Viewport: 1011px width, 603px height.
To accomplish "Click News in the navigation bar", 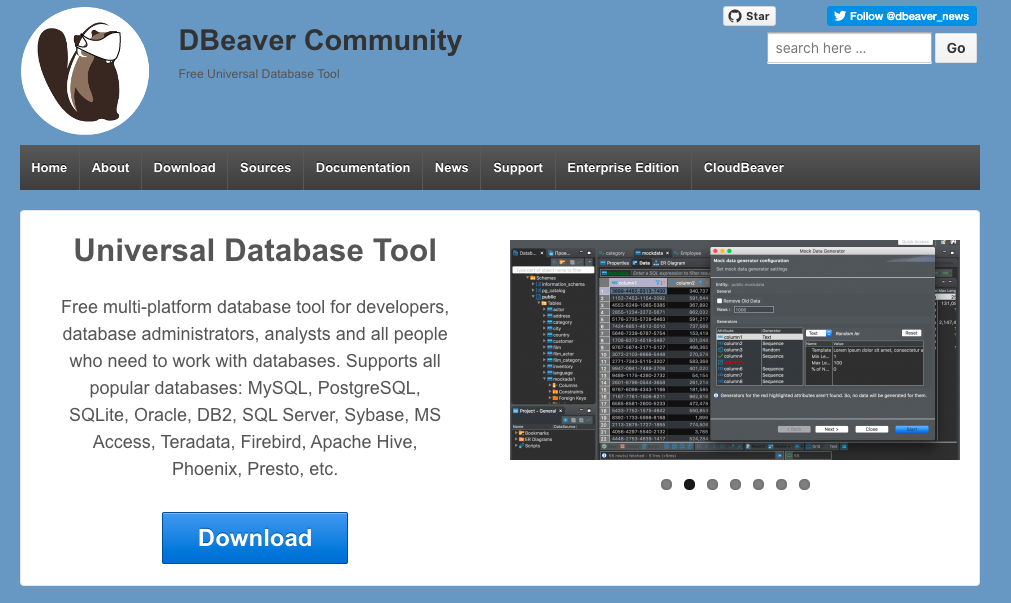I will (451, 168).
